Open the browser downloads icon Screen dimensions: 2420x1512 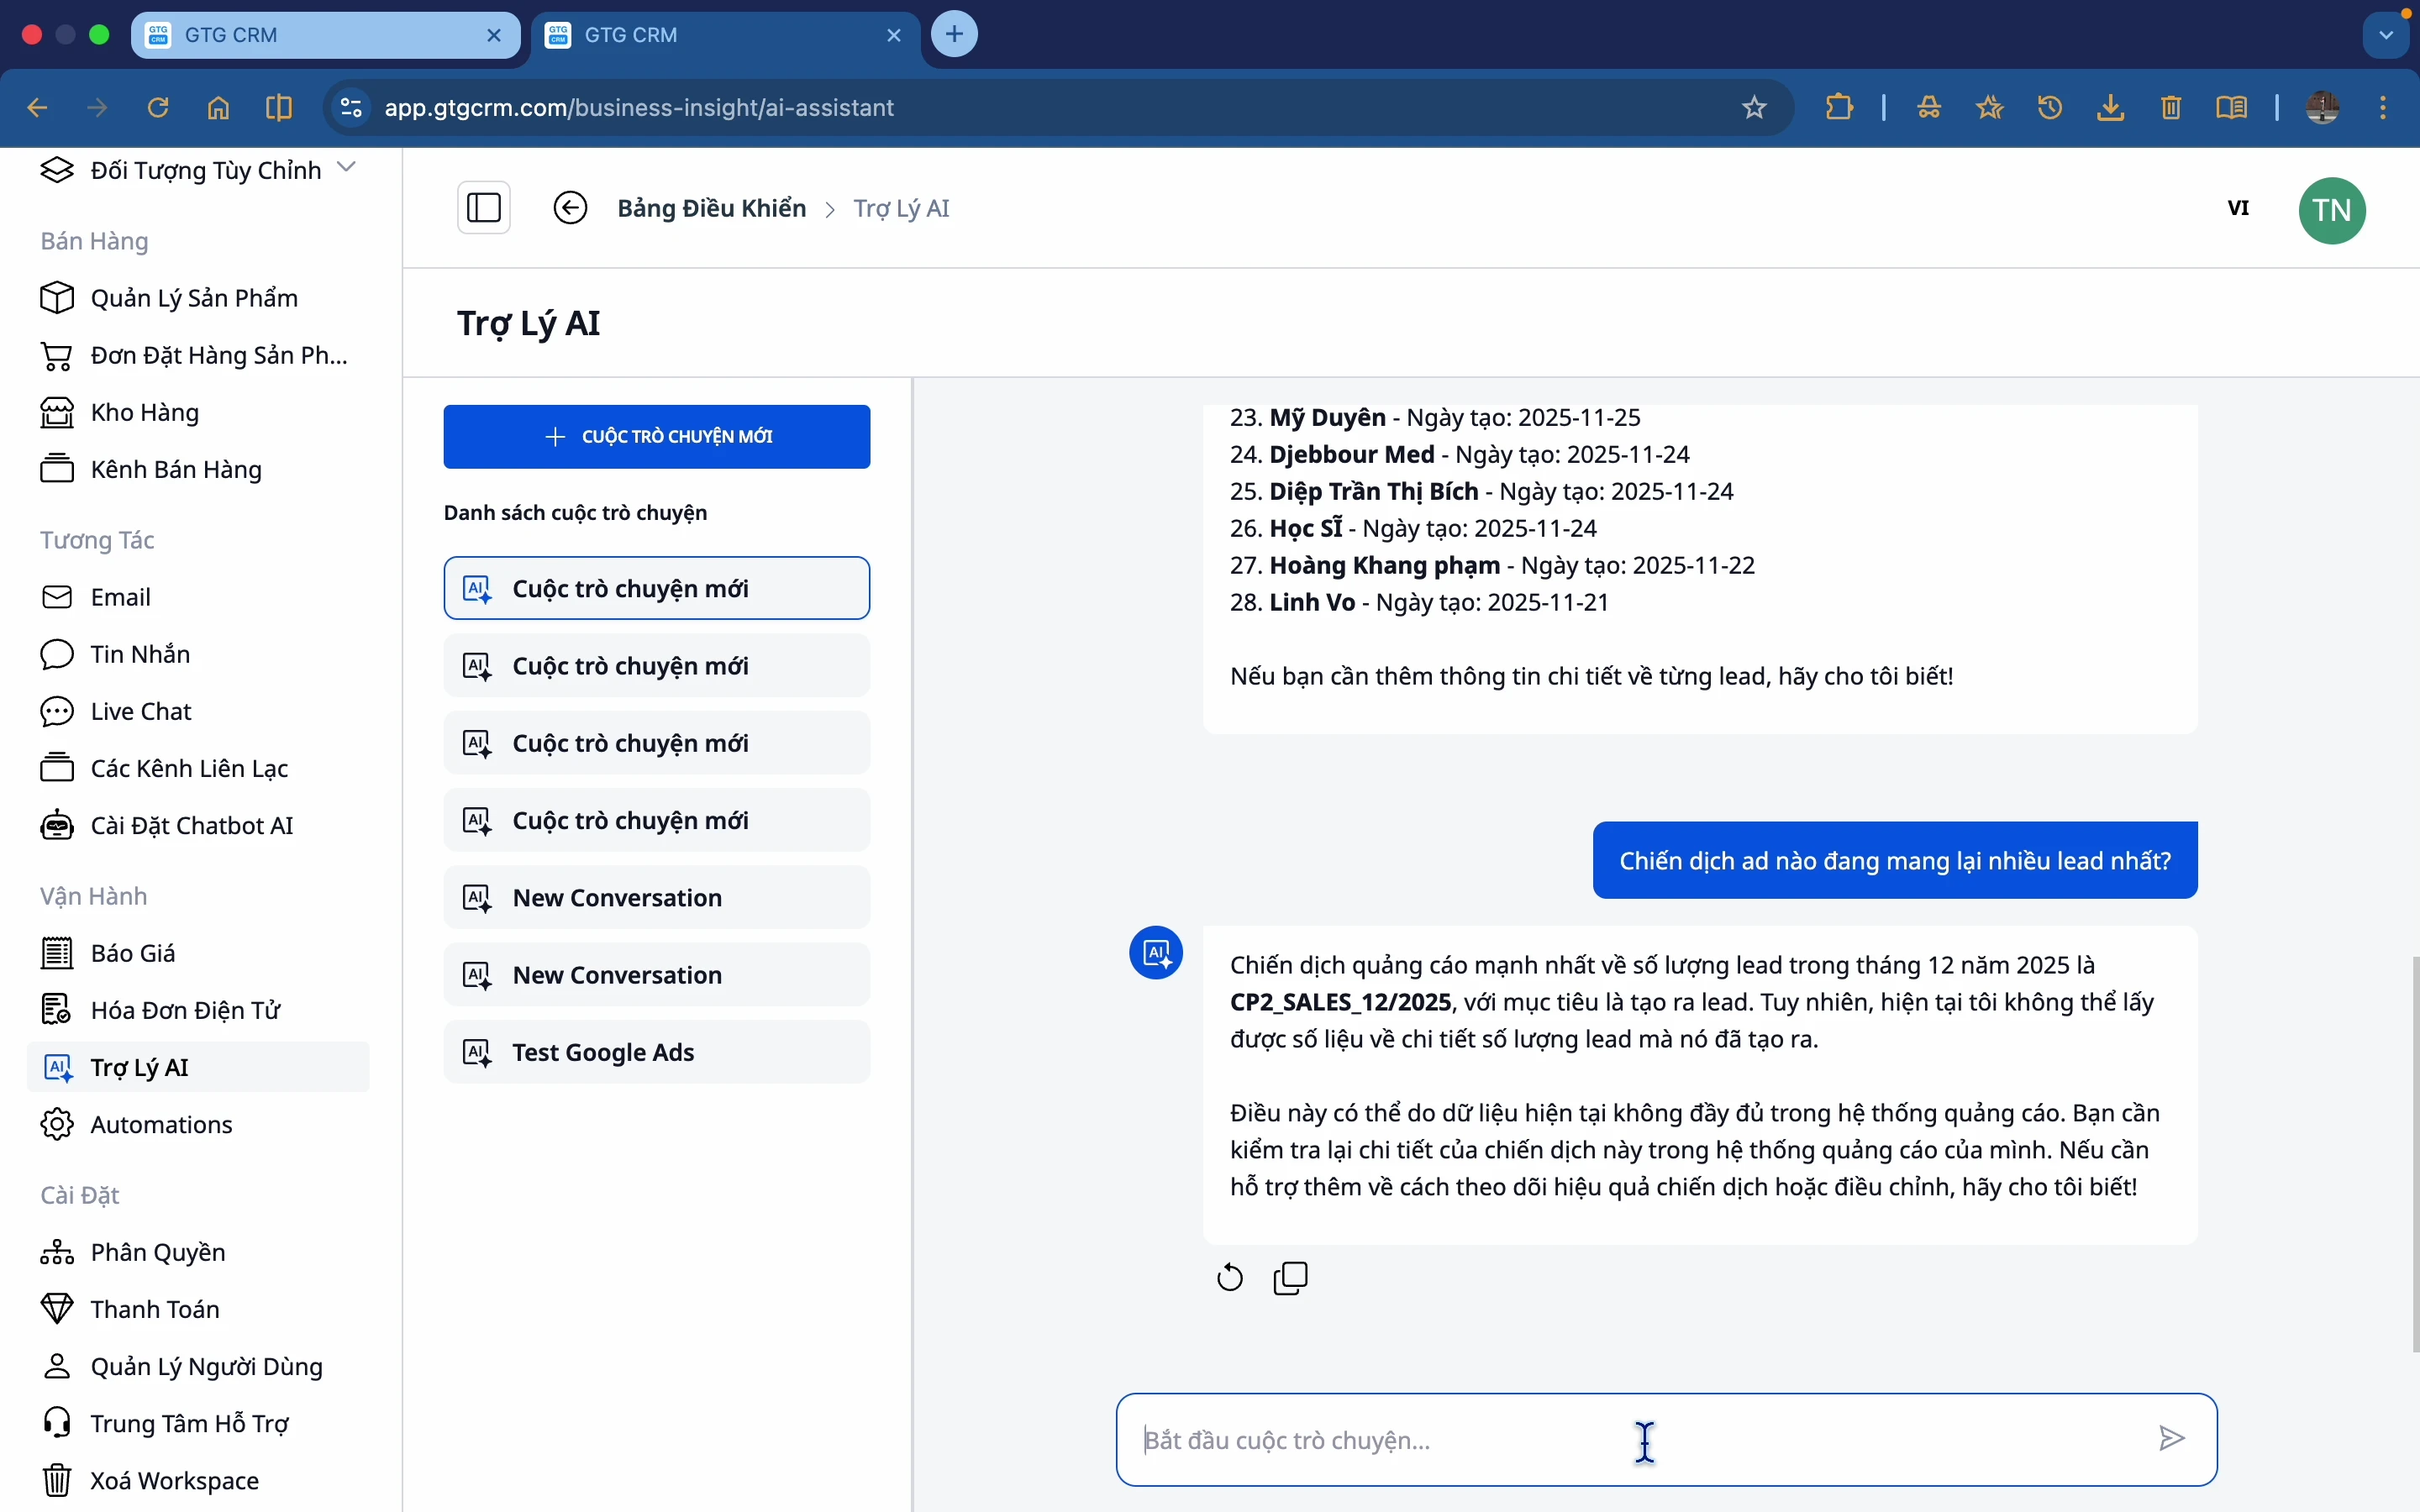2110,107
